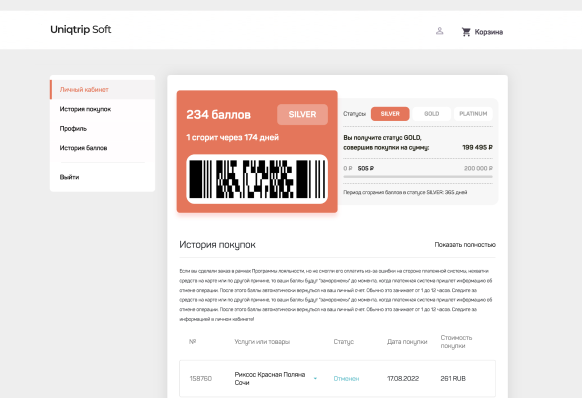The image size is (582, 398).
Task: Open the user profile icon in header
Action: tap(439, 31)
